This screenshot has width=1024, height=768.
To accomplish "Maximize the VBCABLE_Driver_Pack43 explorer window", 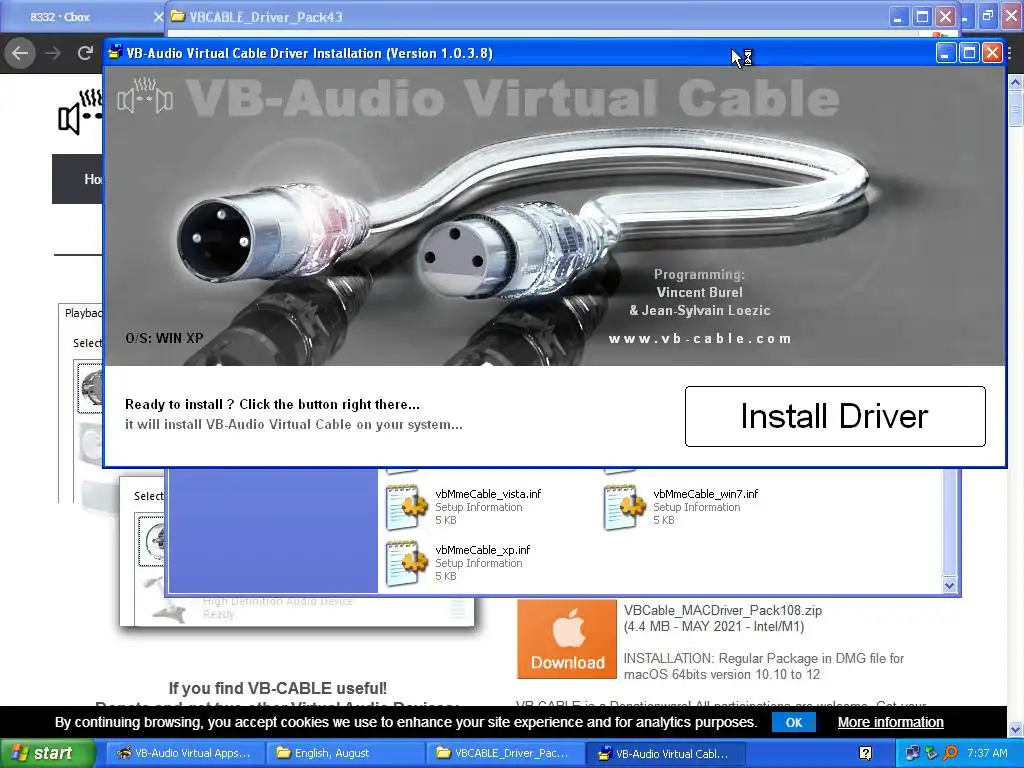I will (x=921, y=16).
